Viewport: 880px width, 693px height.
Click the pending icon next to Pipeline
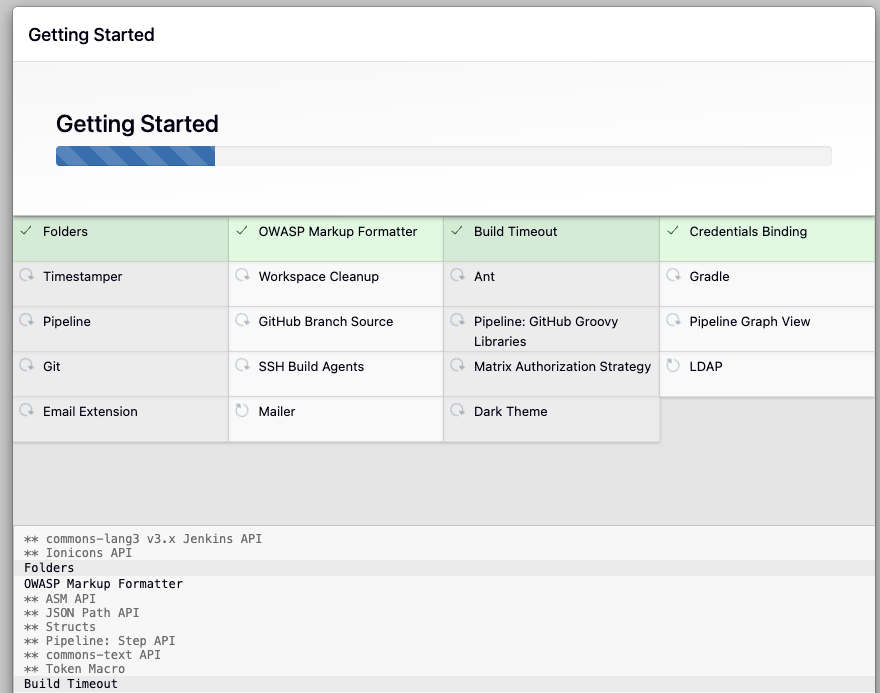pos(26,320)
